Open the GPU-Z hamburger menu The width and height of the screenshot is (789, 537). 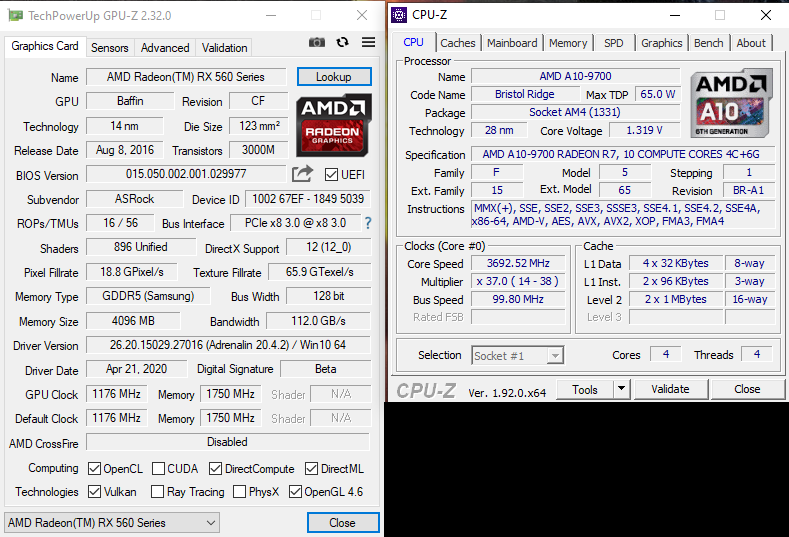pos(368,42)
